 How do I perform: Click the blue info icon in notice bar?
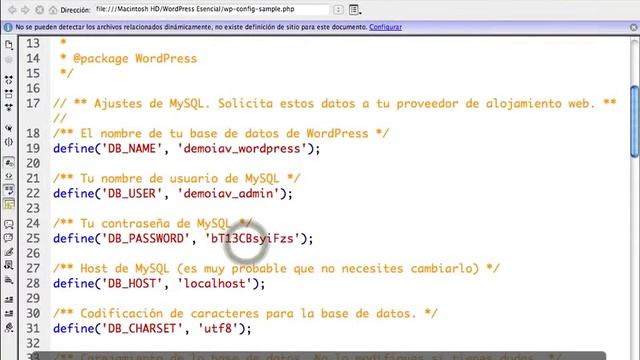pos(8,27)
